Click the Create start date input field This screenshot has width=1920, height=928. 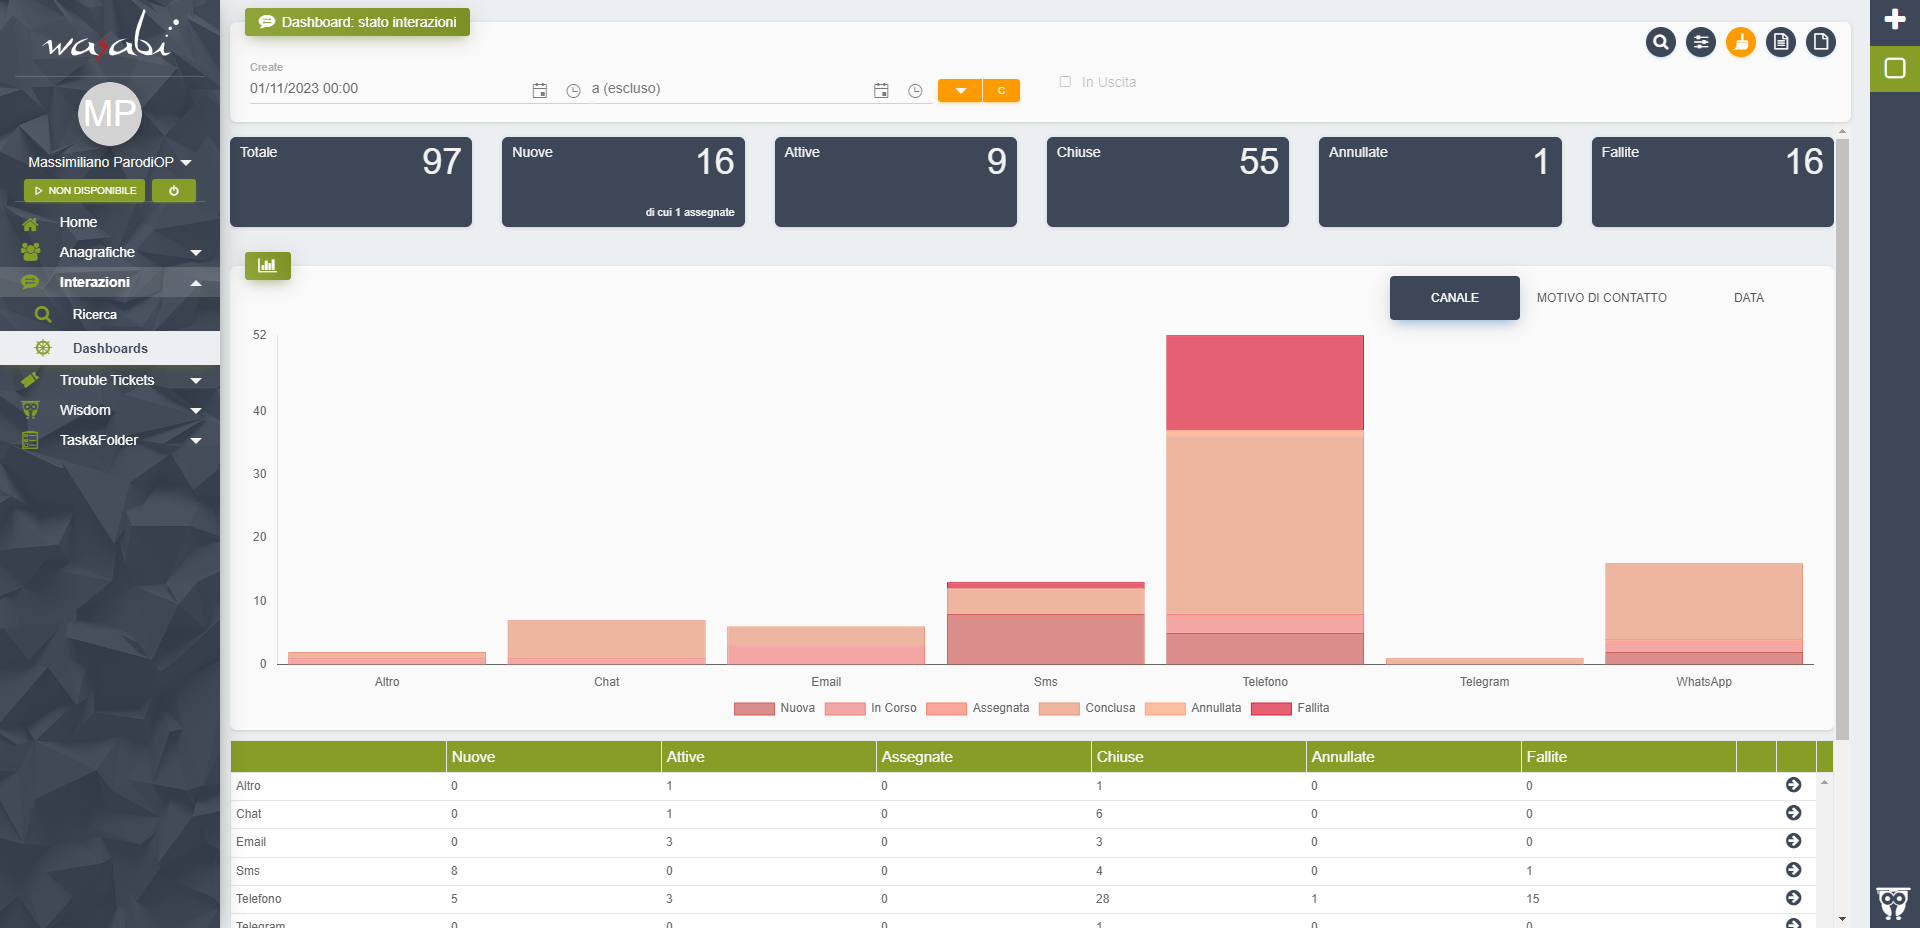tap(385, 89)
